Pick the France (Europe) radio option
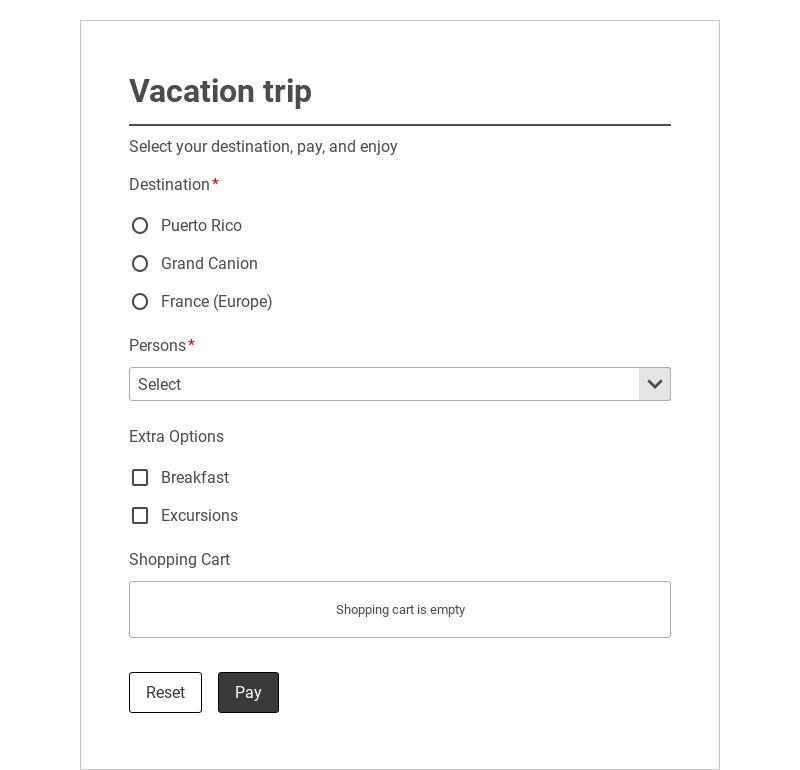The image size is (800, 770). 140,302
